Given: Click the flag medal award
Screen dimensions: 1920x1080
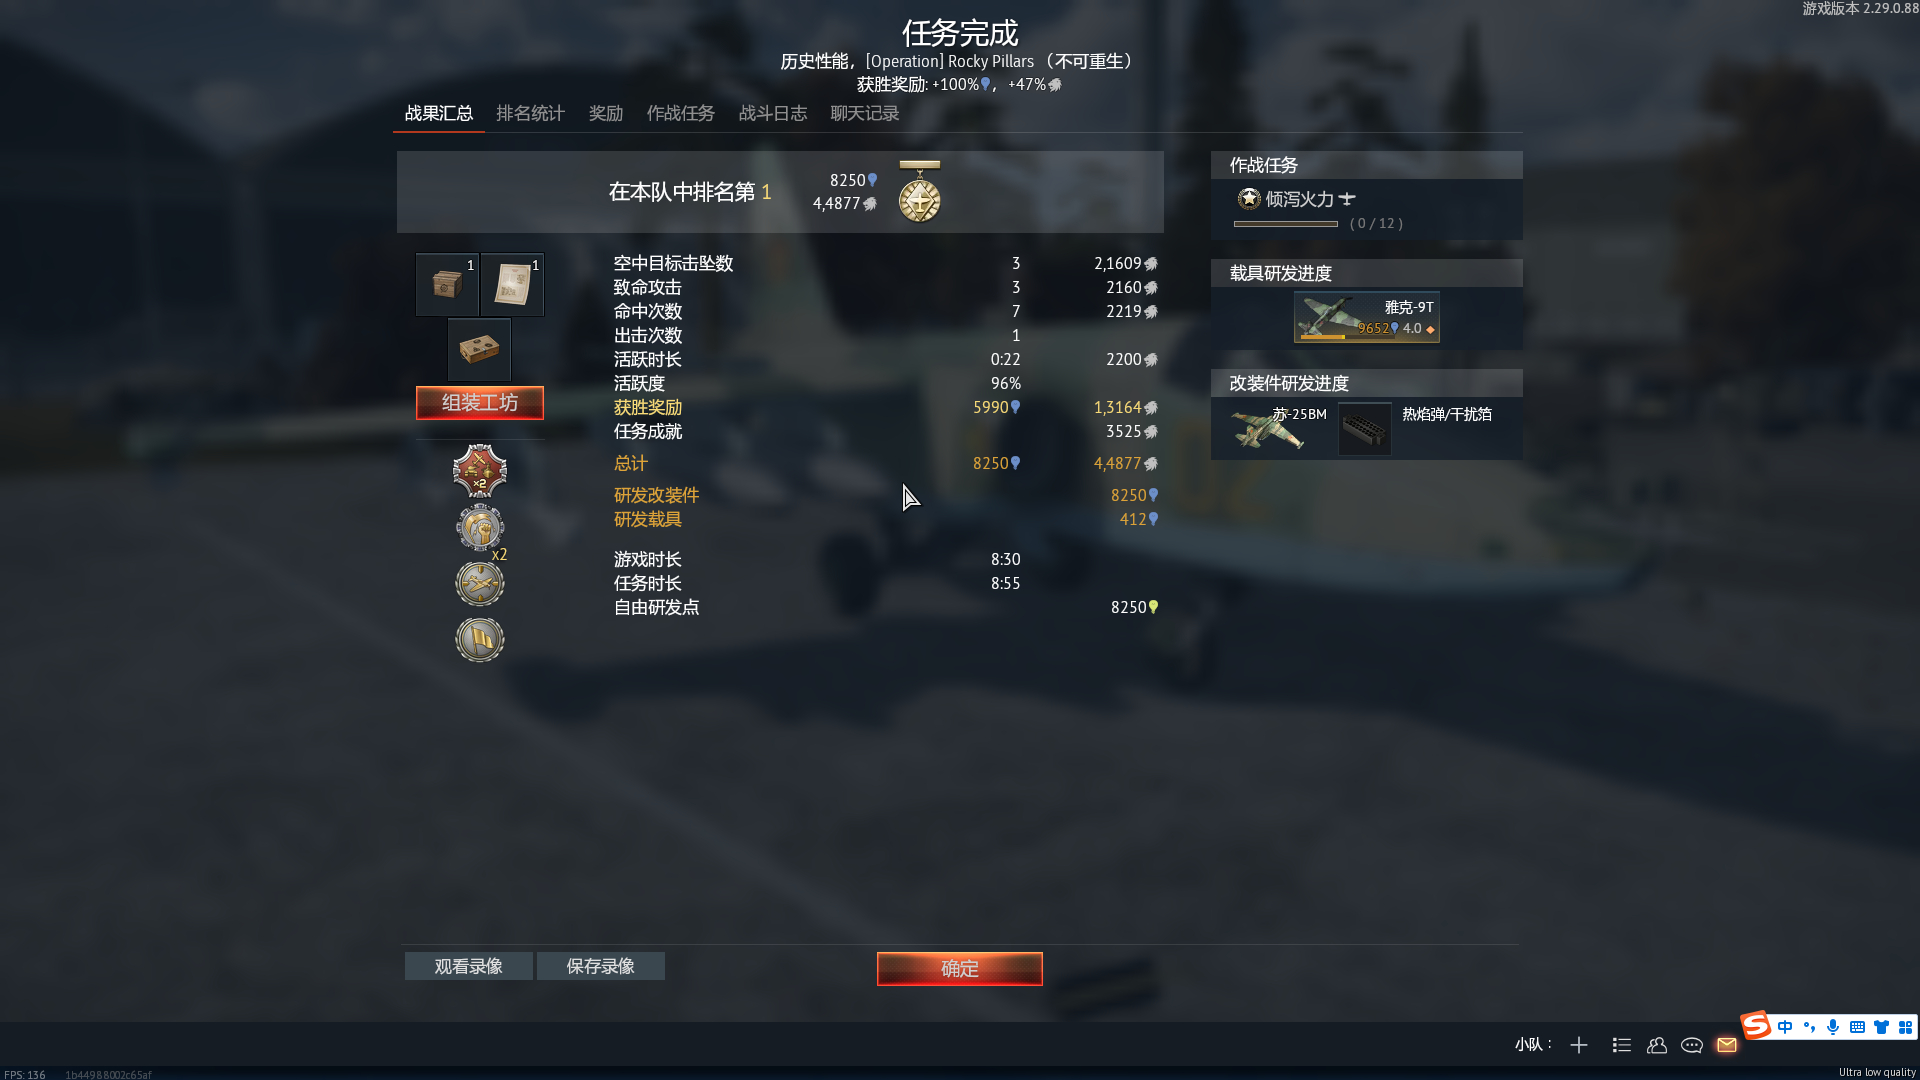Looking at the screenshot, I should pyautogui.click(x=480, y=639).
